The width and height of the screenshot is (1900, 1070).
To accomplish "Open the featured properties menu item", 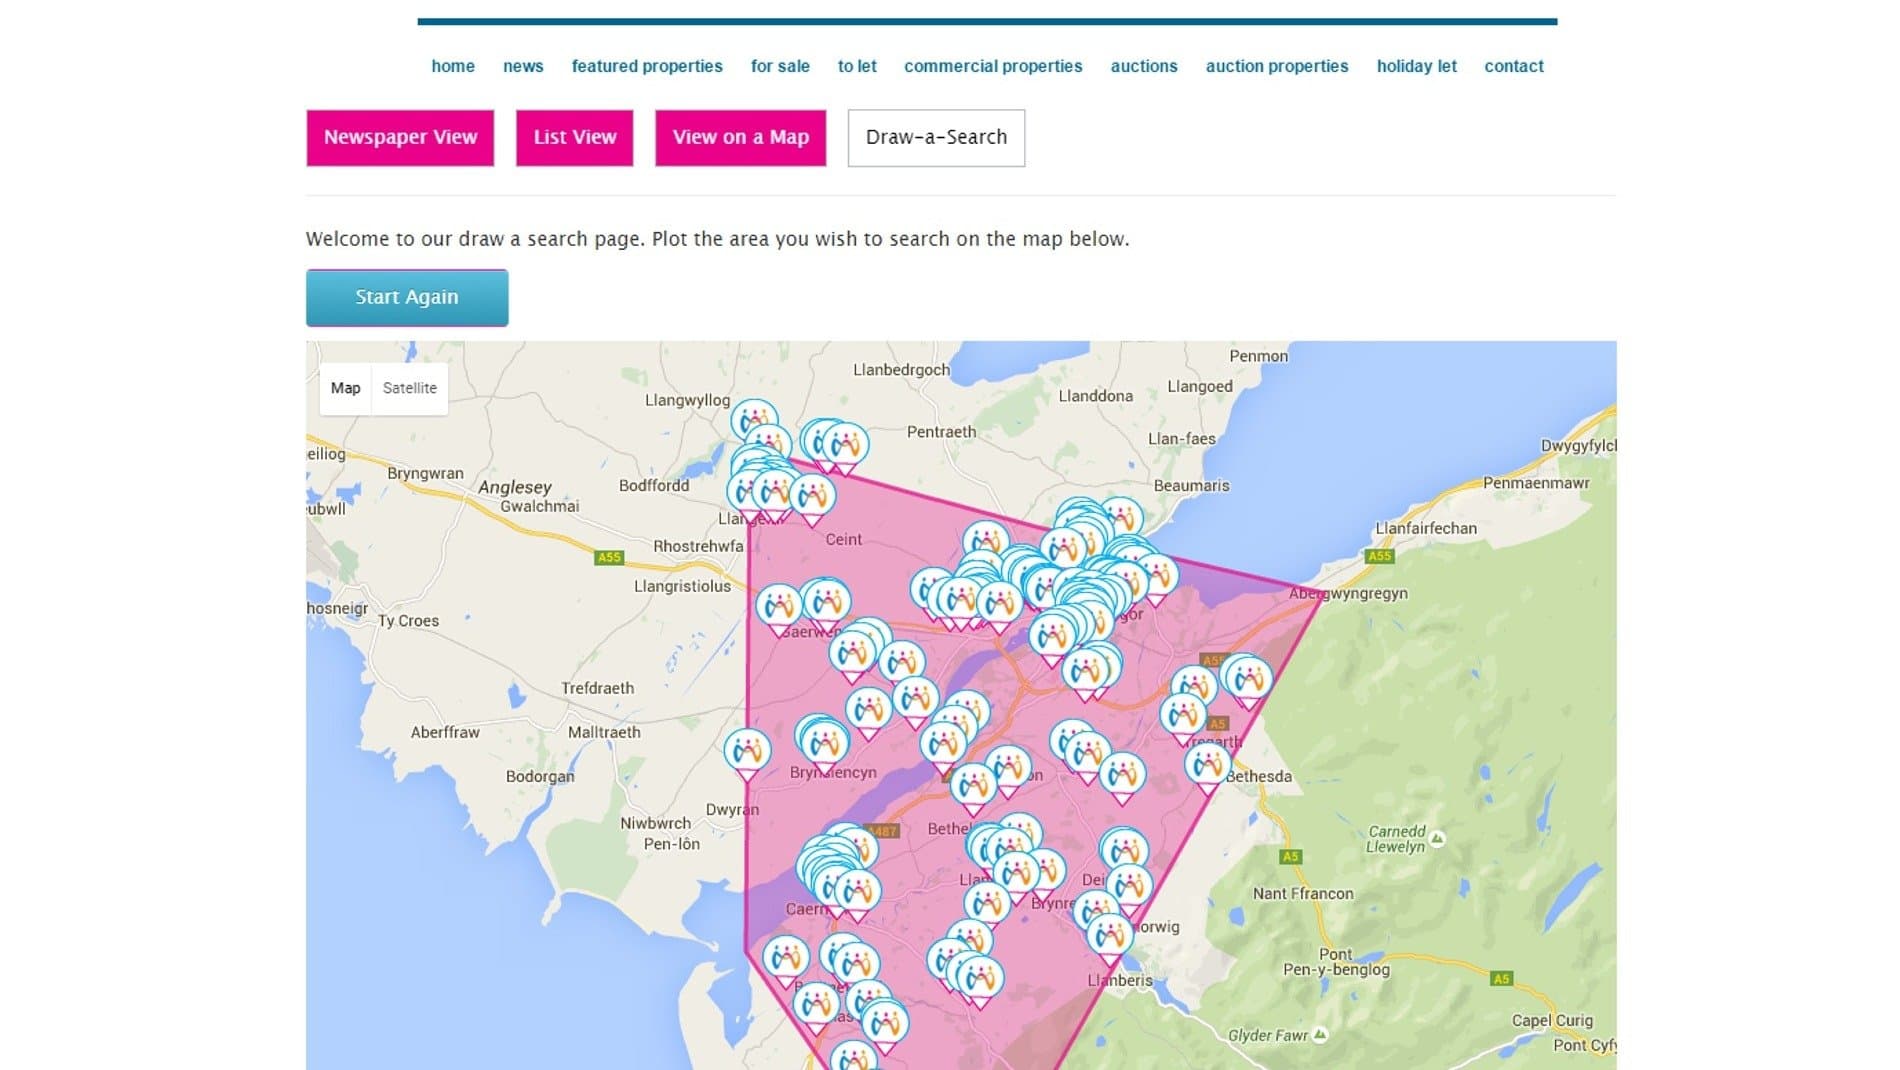I will point(647,66).
